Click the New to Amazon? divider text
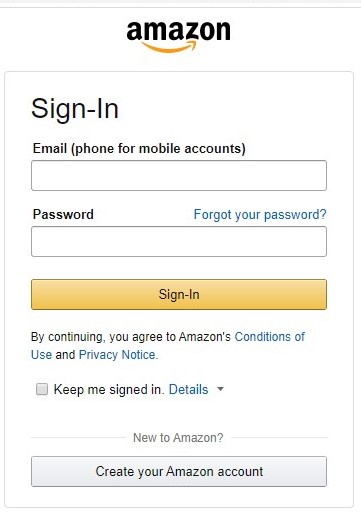This screenshot has height=521, width=361. 178,437
